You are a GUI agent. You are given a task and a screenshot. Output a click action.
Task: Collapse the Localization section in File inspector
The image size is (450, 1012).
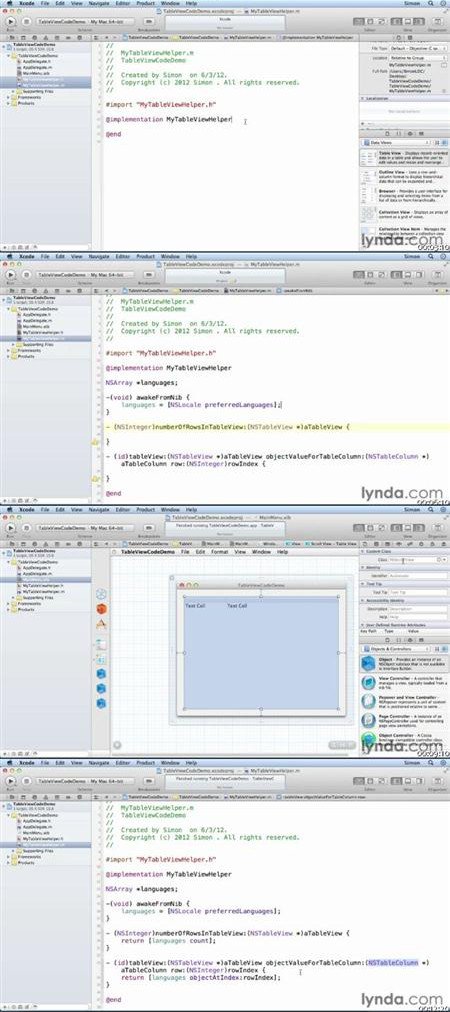(x=363, y=99)
